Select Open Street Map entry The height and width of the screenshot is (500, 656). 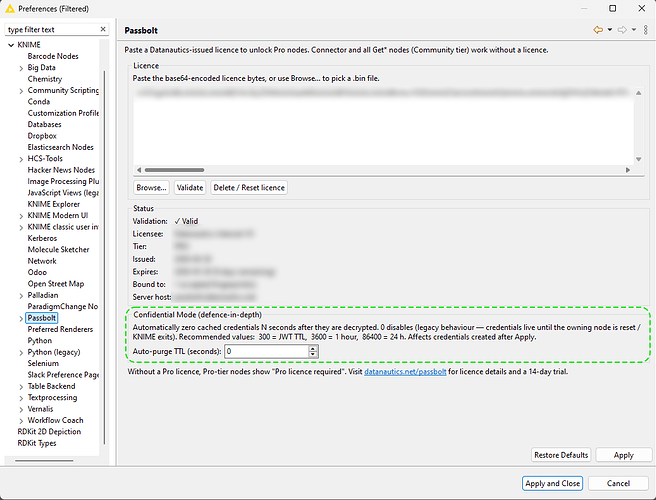click(56, 284)
